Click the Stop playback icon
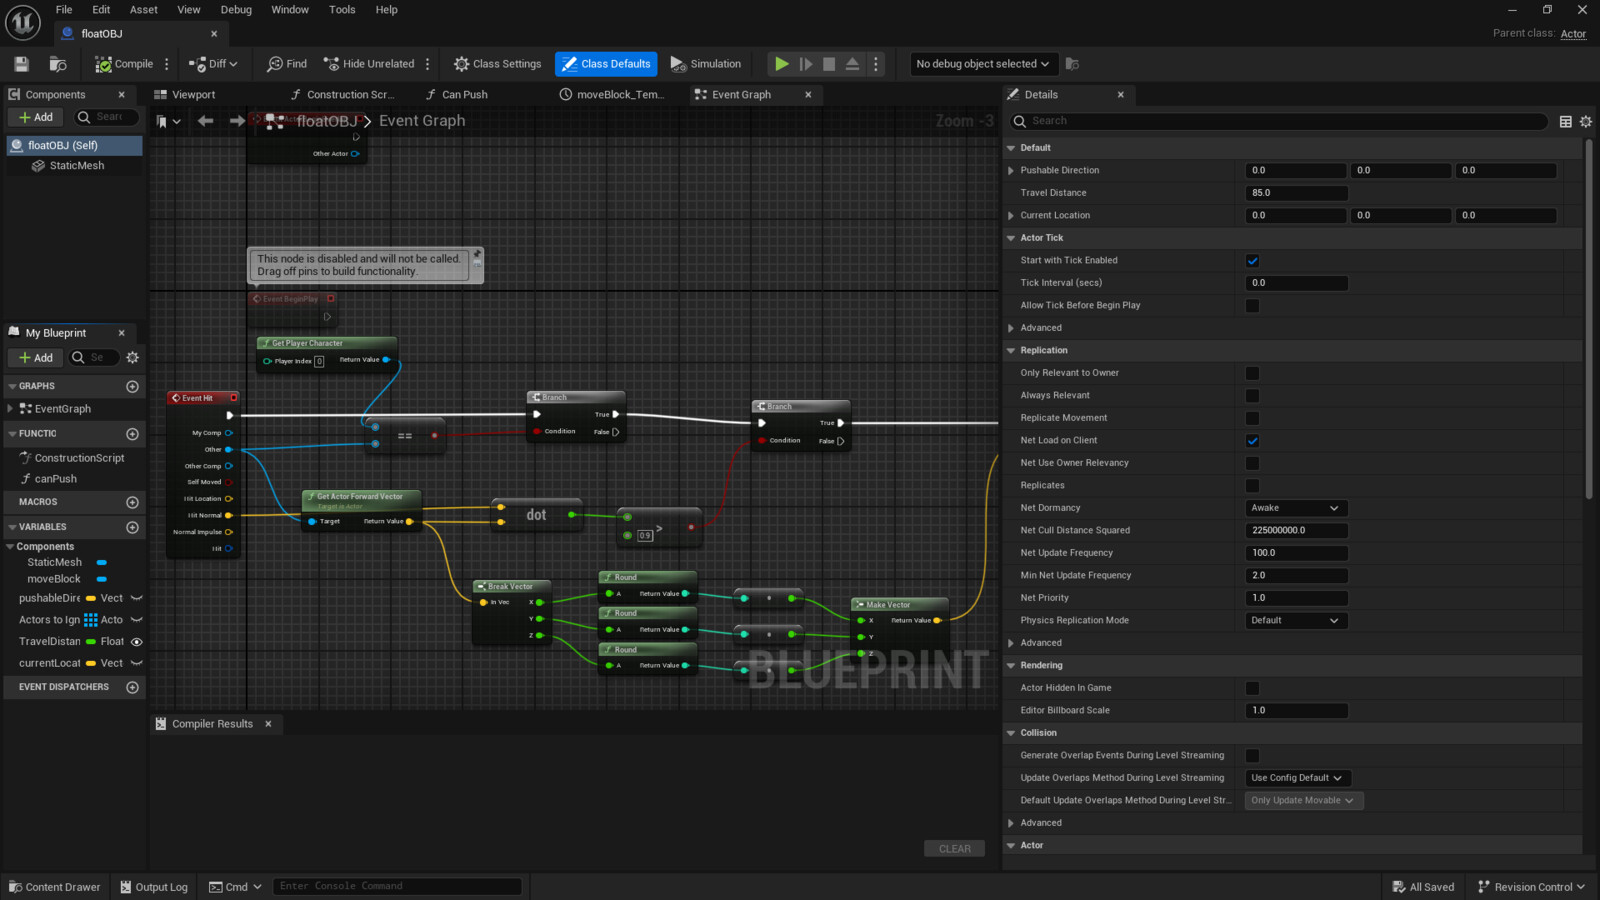1600x900 pixels. (829, 64)
